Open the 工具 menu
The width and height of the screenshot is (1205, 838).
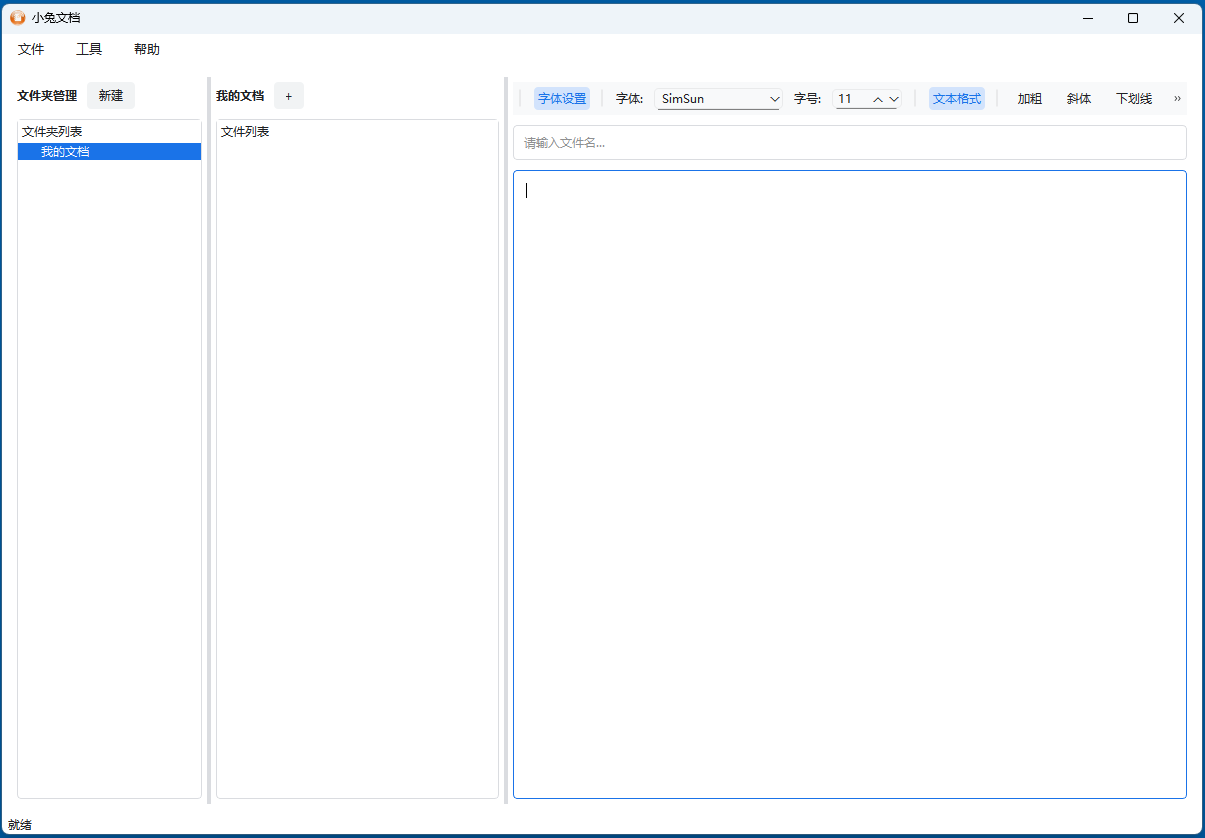coord(89,48)
